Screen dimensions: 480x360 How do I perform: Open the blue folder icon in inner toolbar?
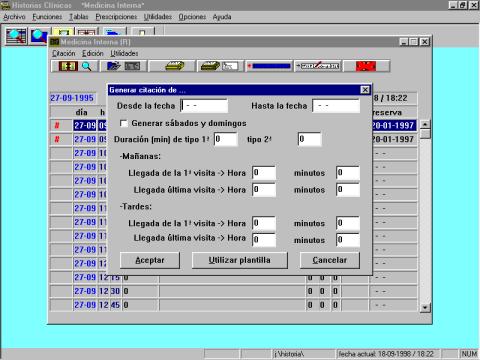114,66
